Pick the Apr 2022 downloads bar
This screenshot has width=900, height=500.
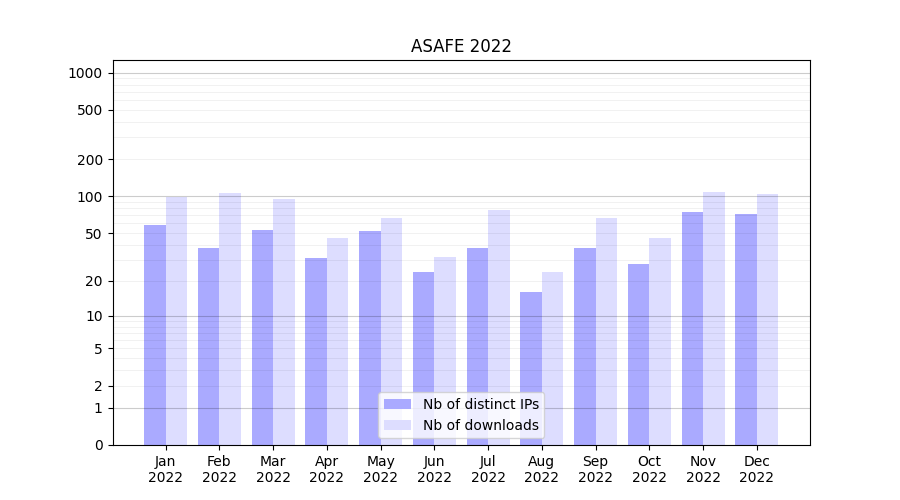(x=337, y=341)
